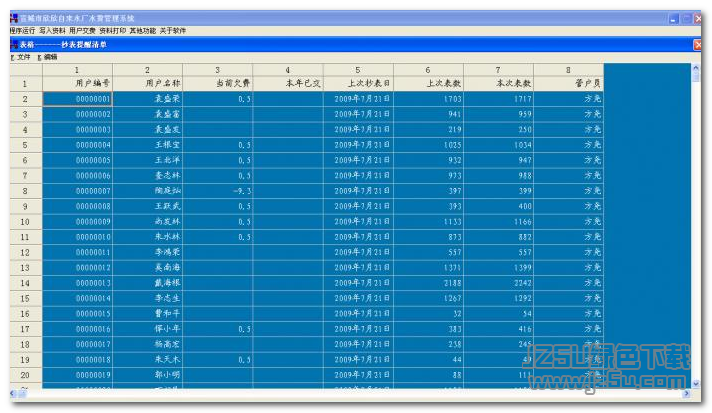Select the 上次抄表日 header cell
The image size is (712, 413).
coord(358,84)
